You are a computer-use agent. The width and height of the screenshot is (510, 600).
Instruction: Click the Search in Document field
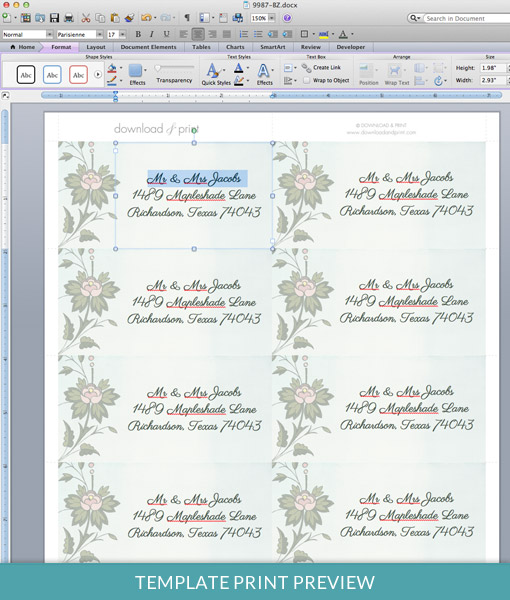(x=466, y=18)
